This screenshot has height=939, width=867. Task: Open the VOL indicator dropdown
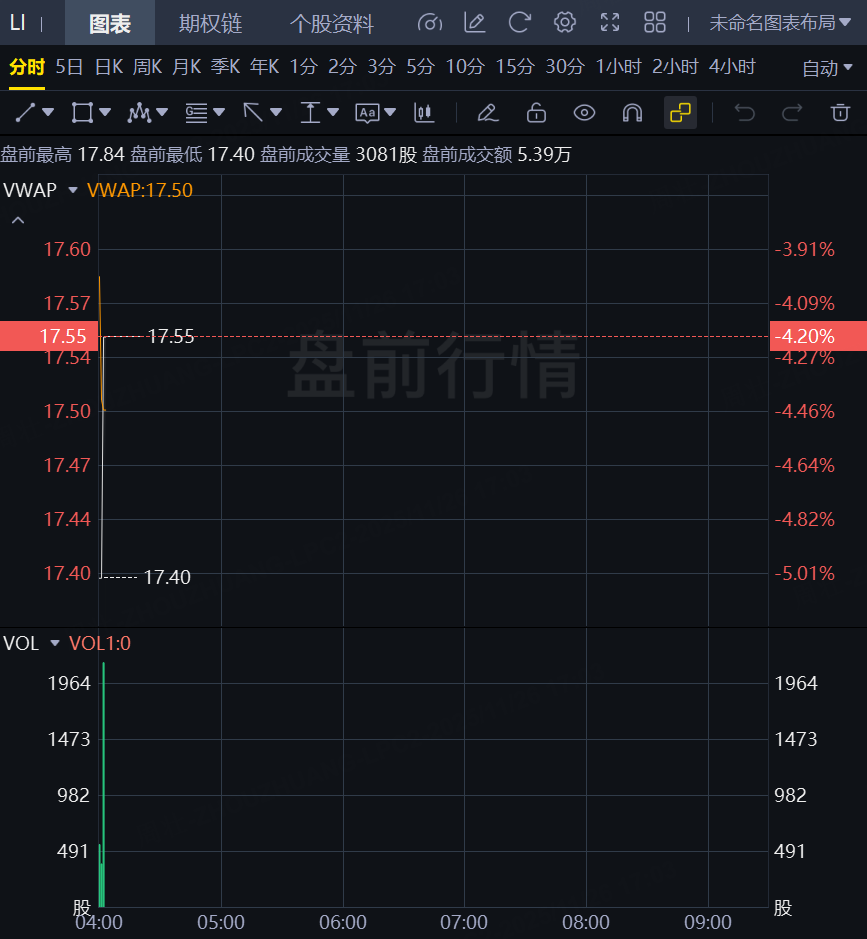55,644
